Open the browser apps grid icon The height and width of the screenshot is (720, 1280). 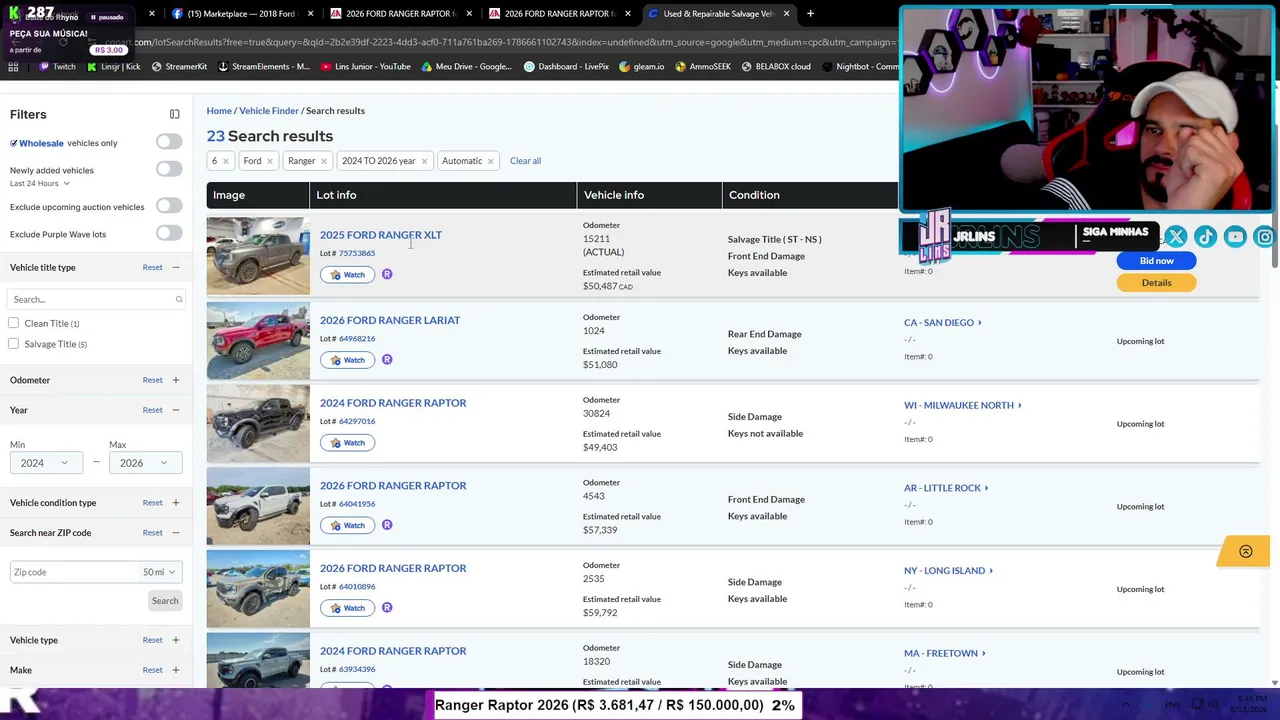click(13, 67)
